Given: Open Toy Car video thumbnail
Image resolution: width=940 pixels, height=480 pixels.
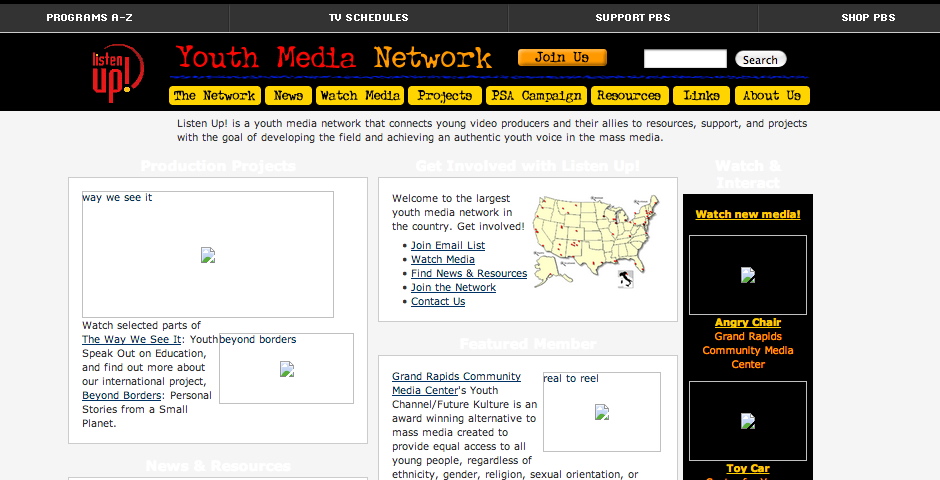Looking at the screenshot, I should (748, 421).
